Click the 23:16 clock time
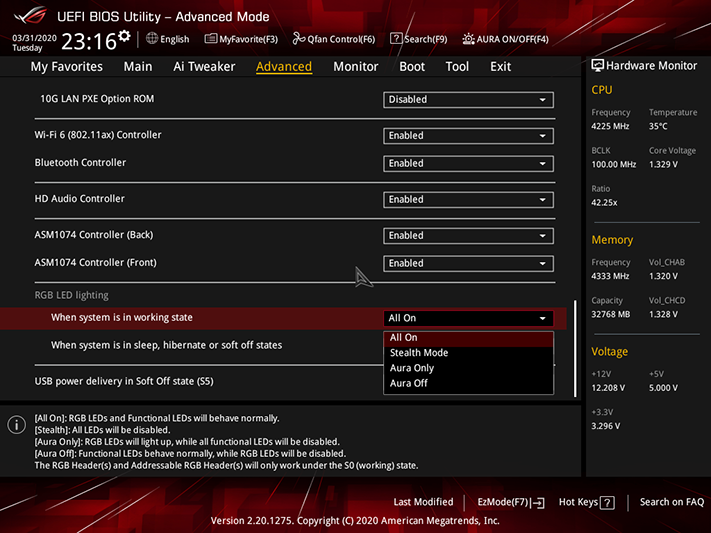 pyautogui.click(x=88, y=42)
